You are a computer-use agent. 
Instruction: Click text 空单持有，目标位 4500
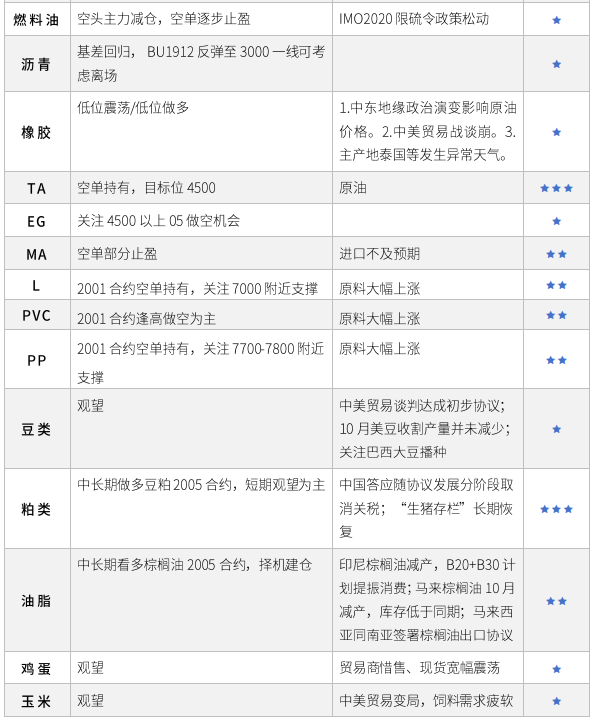[146, 188]
